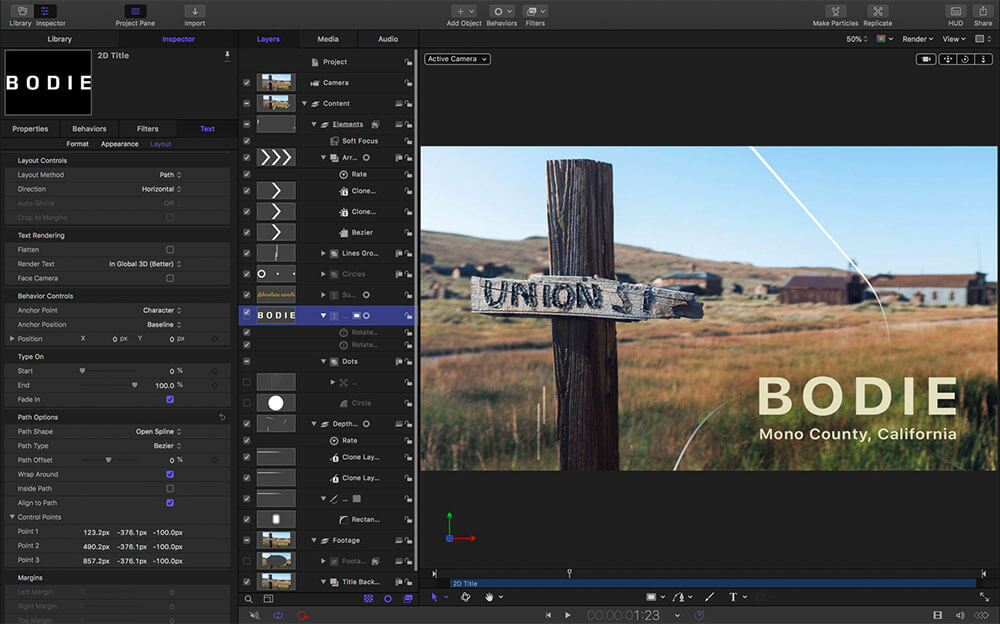Viewport: 1000px width, 624px height.
Task: Select the arrow Select/Transform tool
Action: coord(434,597)
